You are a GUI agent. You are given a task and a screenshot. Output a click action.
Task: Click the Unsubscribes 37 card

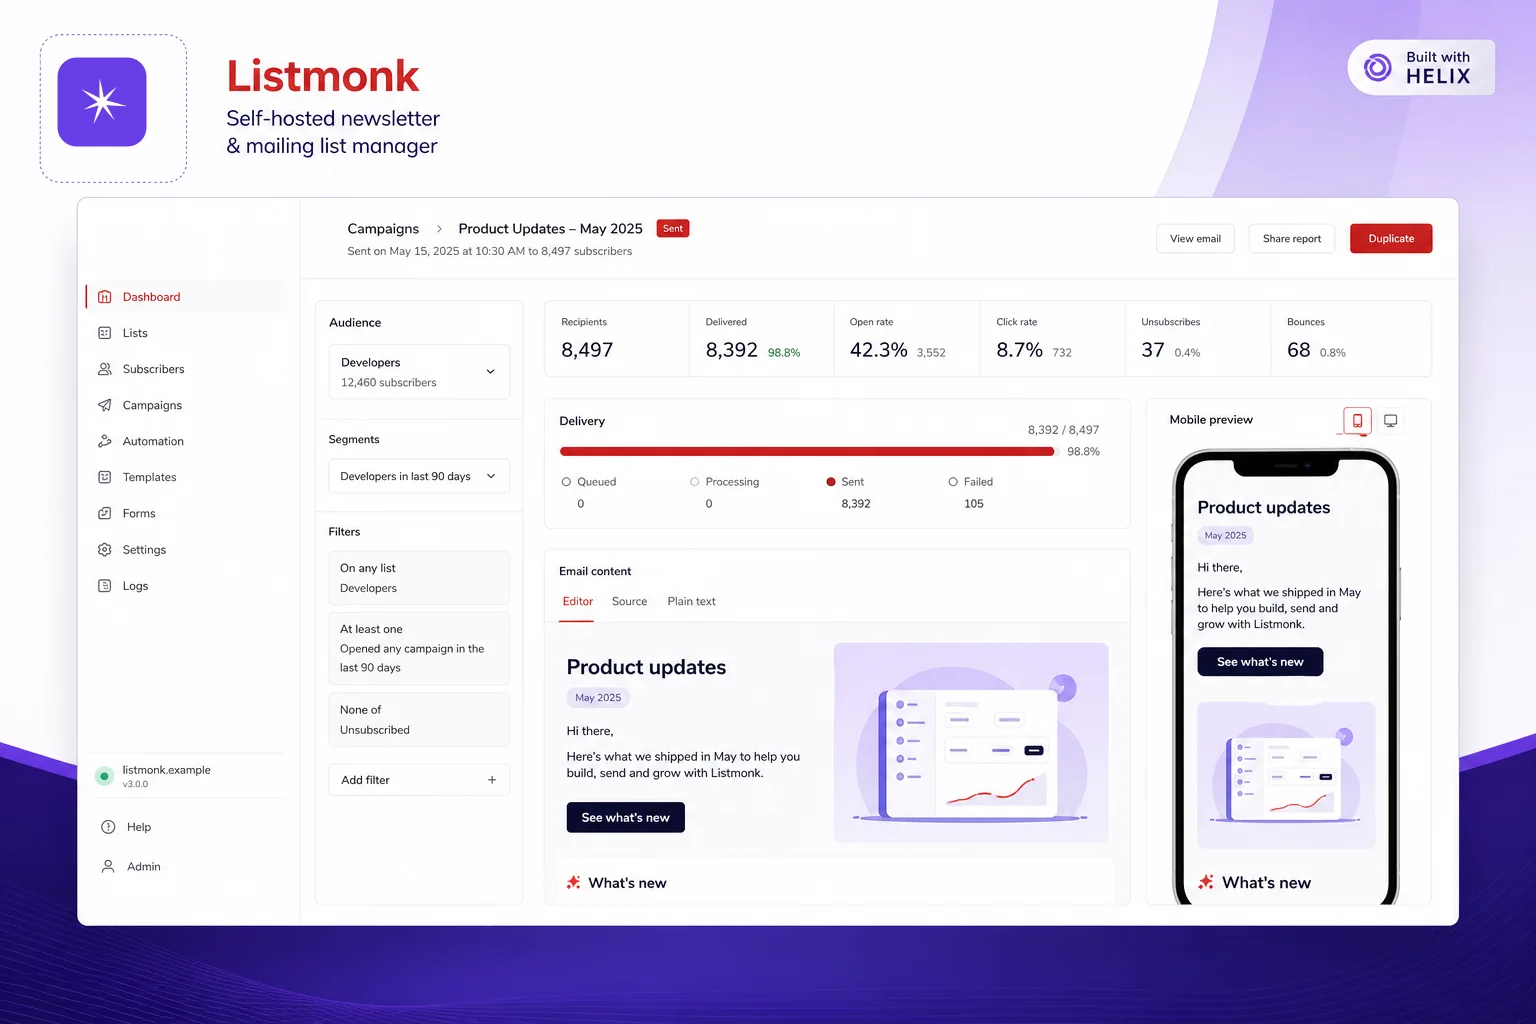(1198, 339)
